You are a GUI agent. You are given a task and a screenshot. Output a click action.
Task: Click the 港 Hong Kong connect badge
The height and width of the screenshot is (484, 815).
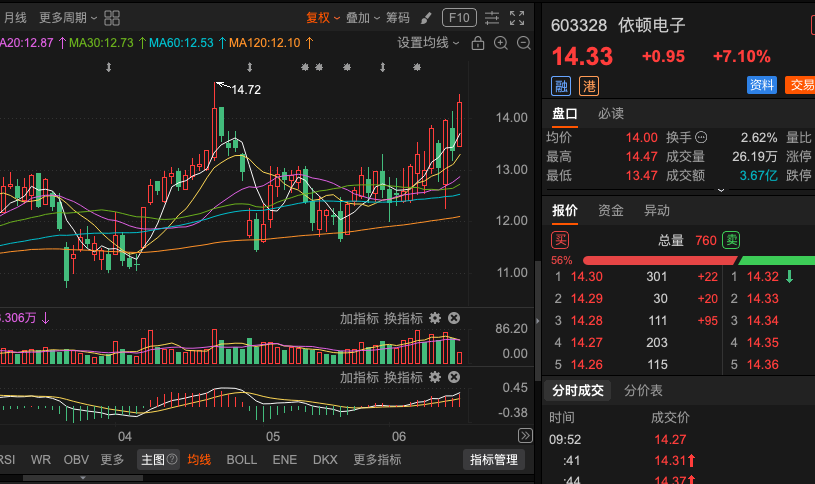pyautogui.click(x=589, y=86)
